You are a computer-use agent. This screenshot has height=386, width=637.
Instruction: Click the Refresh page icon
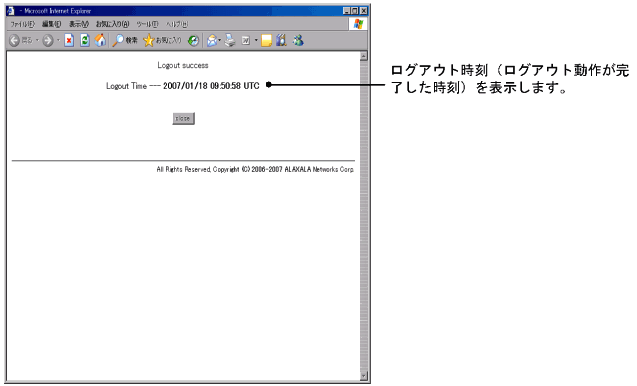[x=84, y=40]
